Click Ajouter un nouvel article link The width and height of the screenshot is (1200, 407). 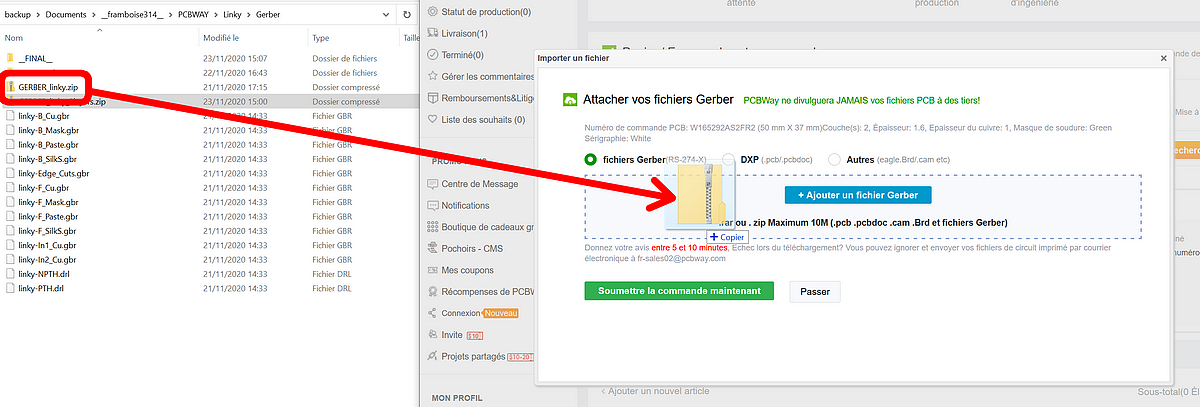657,391
